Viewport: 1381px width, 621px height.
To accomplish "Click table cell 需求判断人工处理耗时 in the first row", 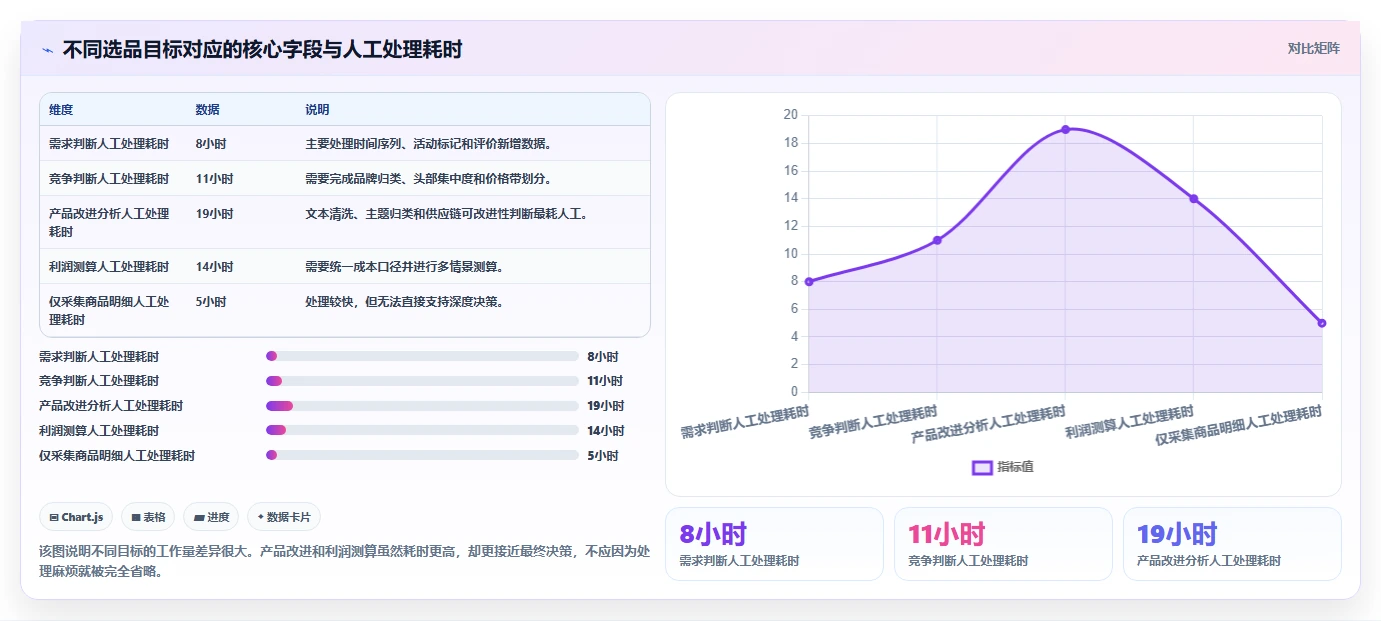I will pyautogui.click(x=109, y=144).
